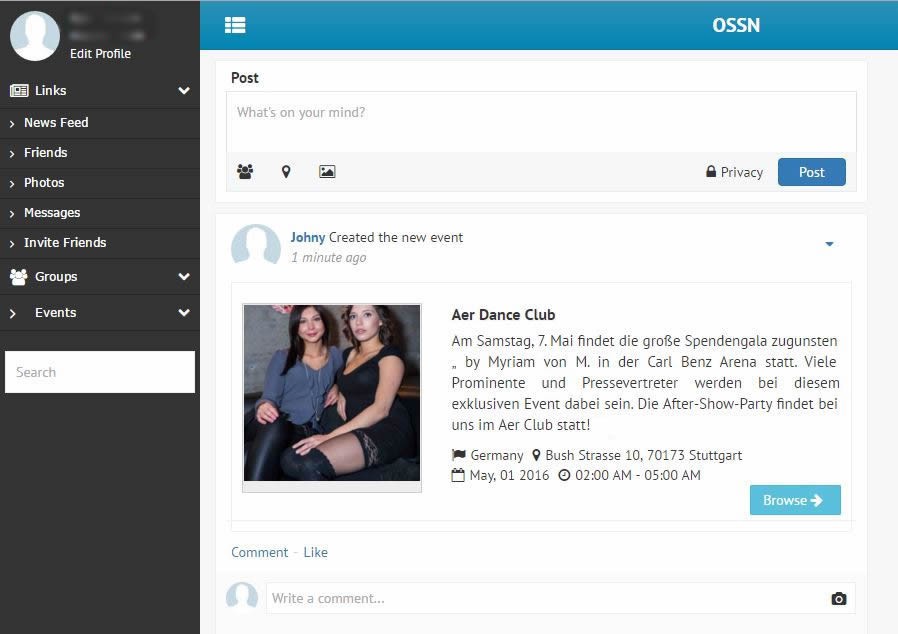898x634 pixels.
Task: Open the Events sidebar item
Action: (x=56, y=313)
